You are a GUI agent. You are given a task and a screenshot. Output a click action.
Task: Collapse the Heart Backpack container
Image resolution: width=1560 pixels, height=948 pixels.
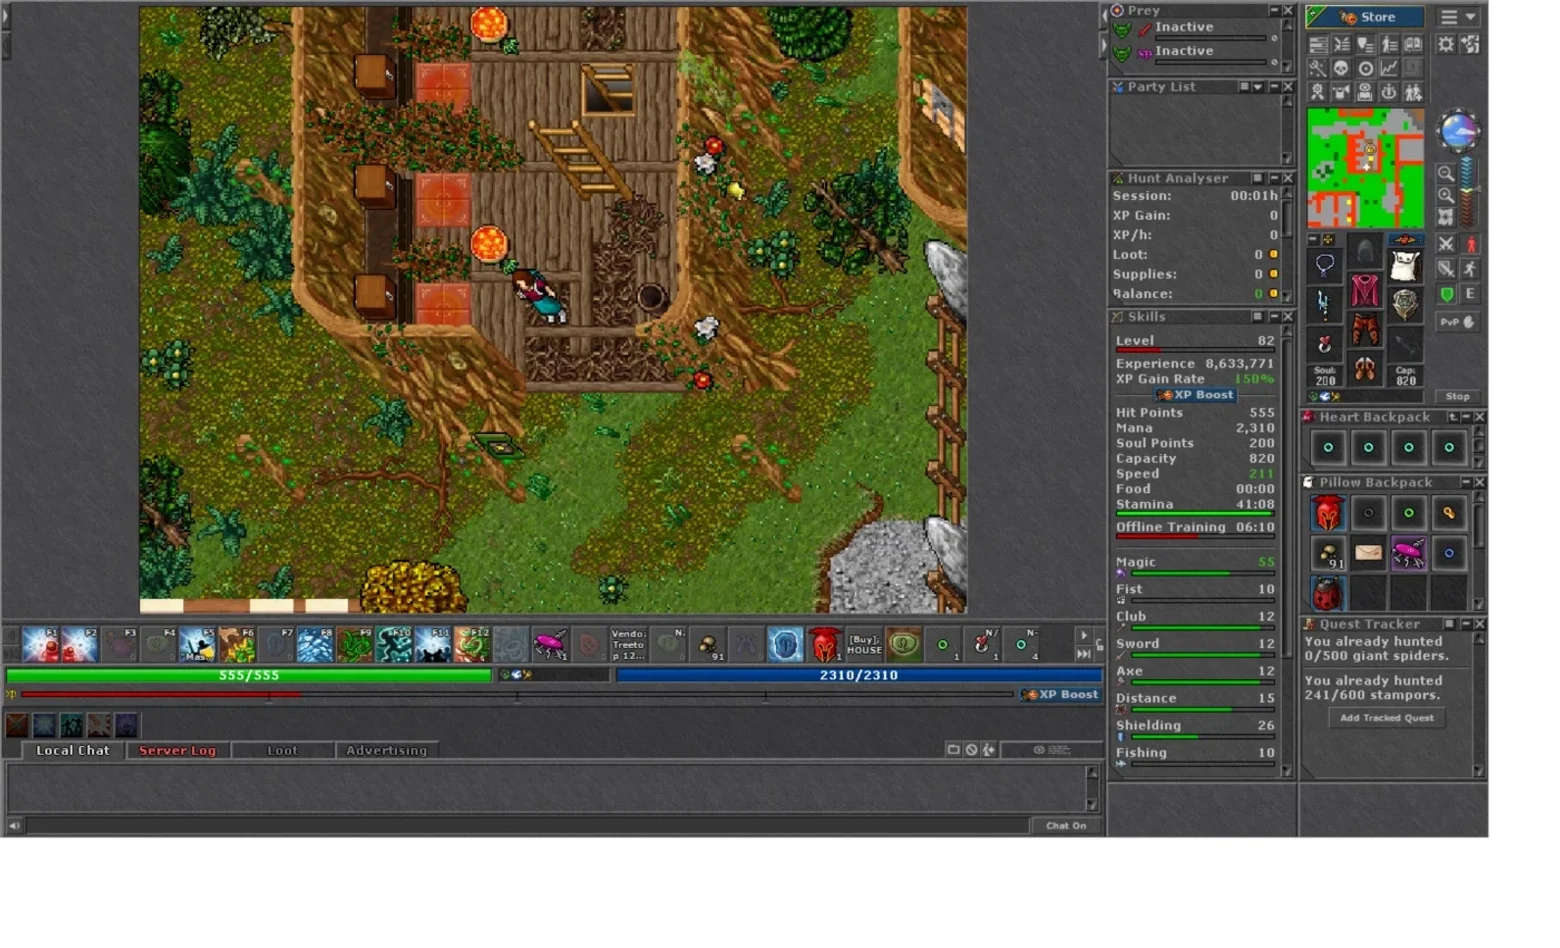1466,417
